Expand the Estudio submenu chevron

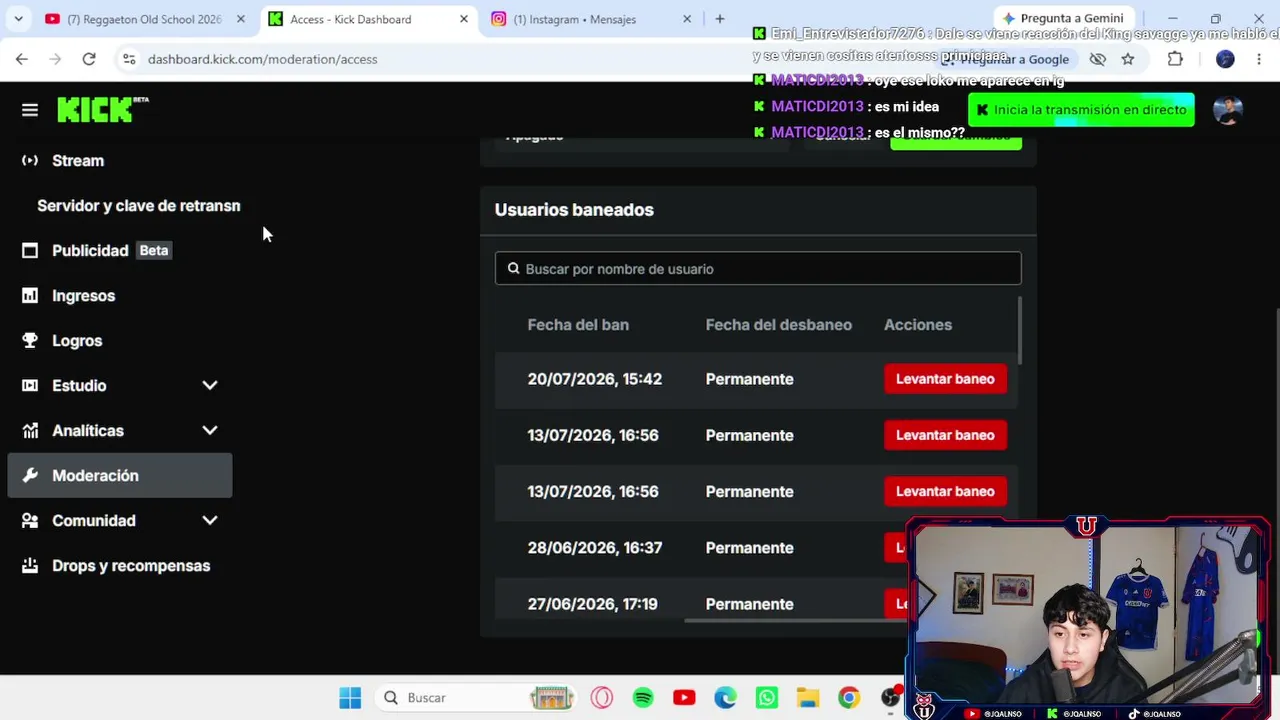[210, 385]
